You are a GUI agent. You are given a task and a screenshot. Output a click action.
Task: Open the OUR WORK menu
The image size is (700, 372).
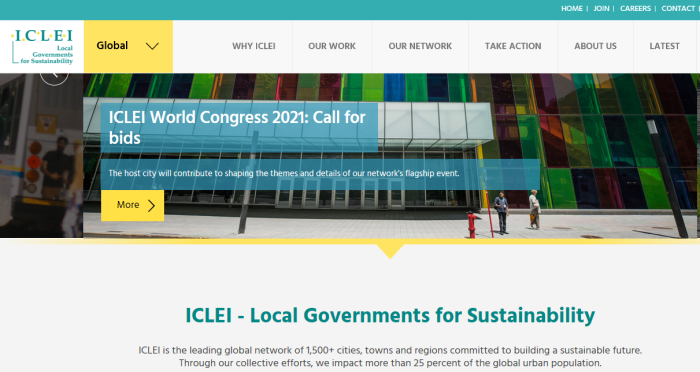[x=332, y=46]
